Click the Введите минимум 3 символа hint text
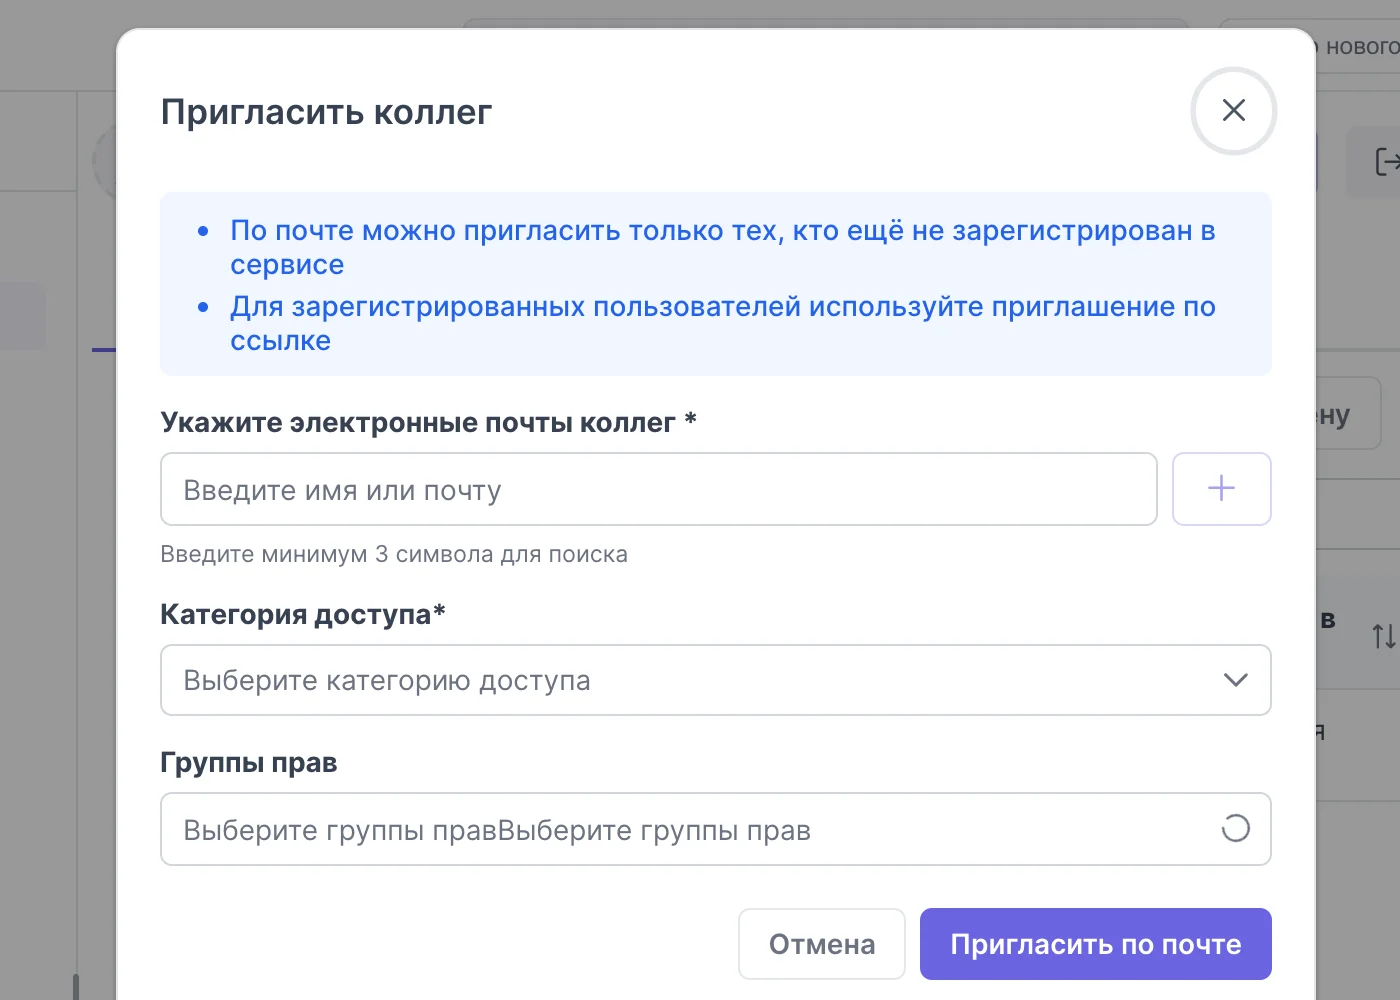Image resolution: width=1400 pixels, height=1000 pixels. (394, 554)
